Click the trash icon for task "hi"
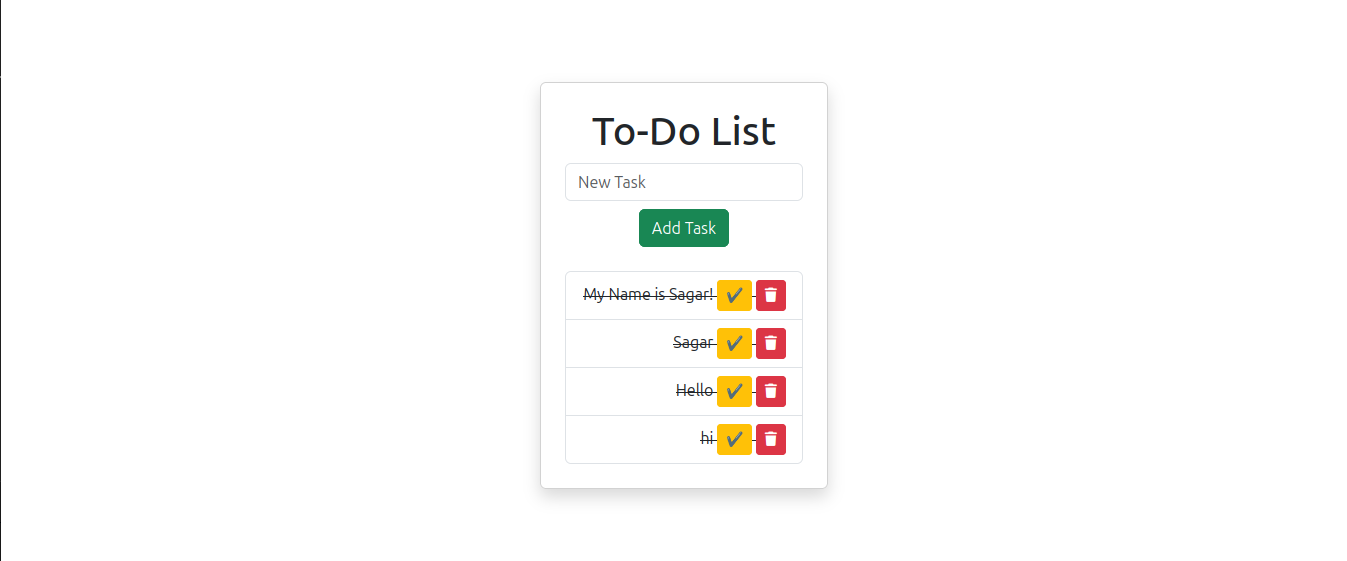1347x561 pixels. coord(770,439)
